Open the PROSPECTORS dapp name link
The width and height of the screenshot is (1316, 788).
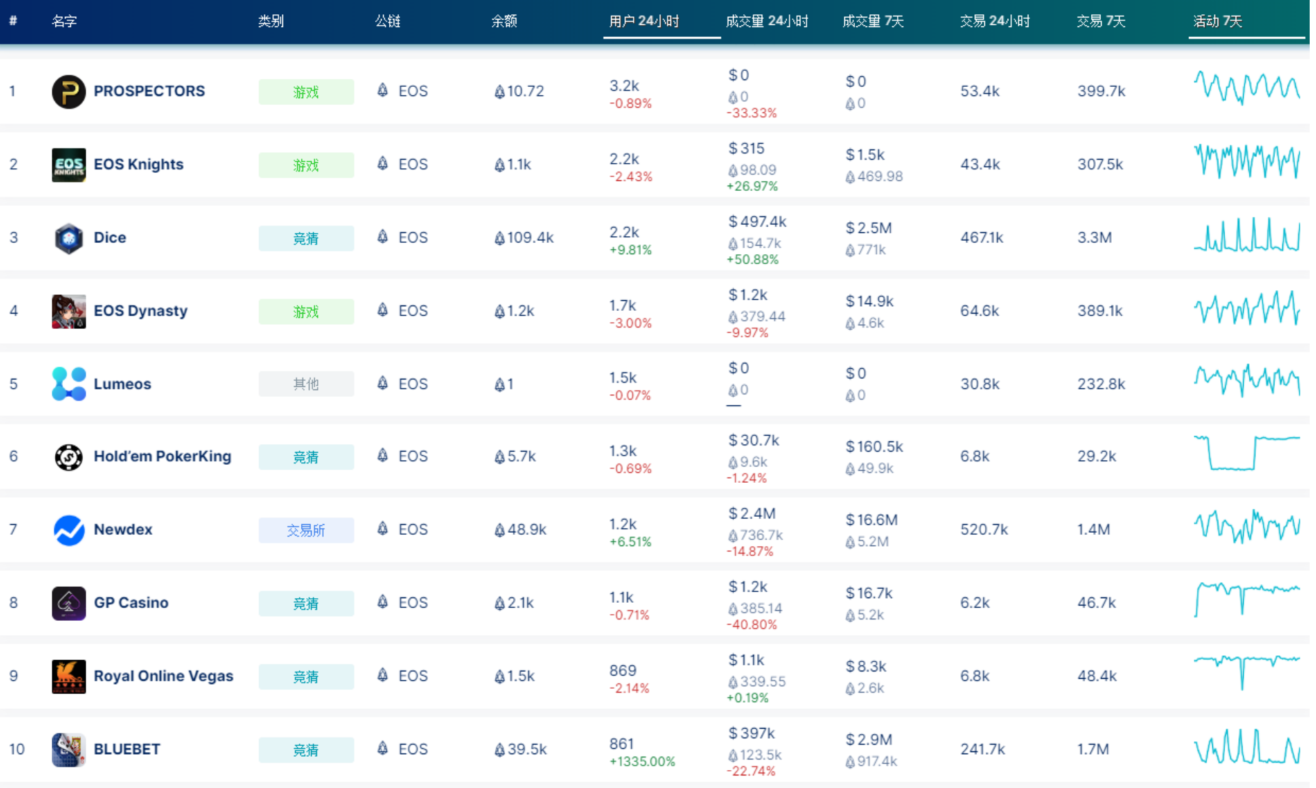149,91
